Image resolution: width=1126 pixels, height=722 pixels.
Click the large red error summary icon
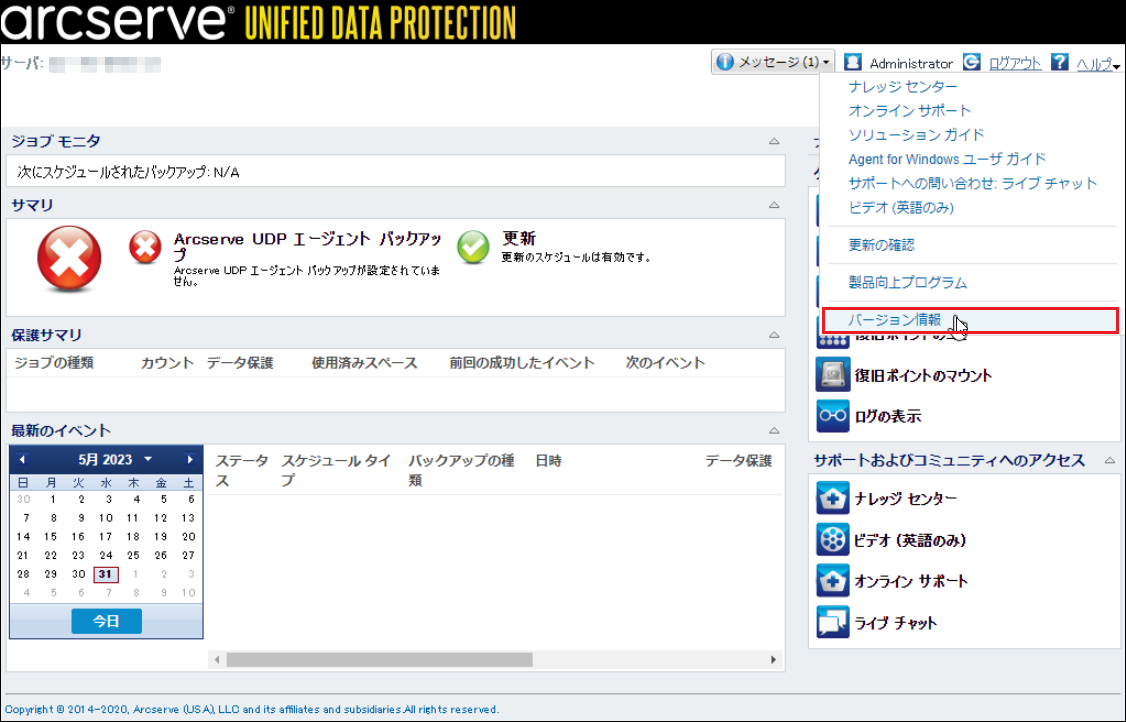(x=69, y=259)
